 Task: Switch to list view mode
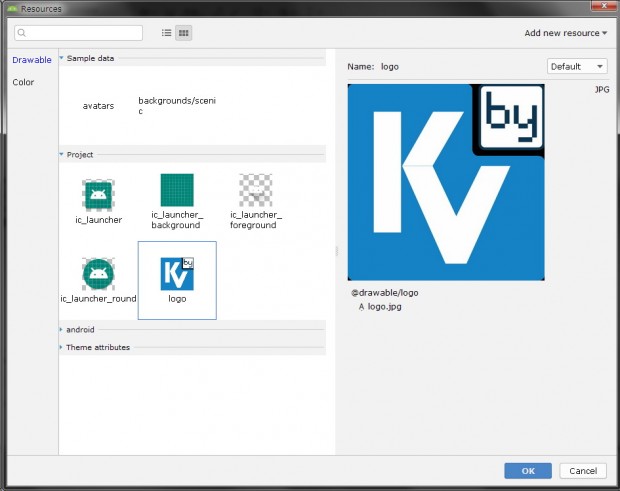tap(167, 33)
